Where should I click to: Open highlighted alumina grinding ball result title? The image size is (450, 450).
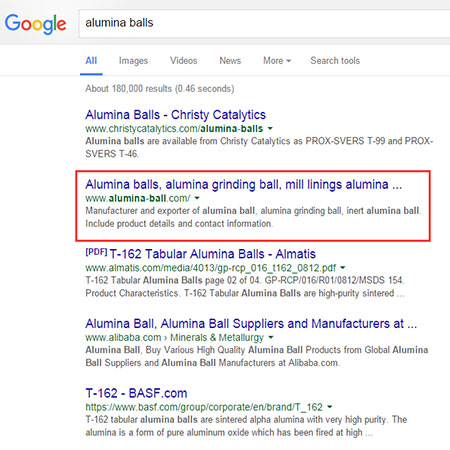coord(244,184)
